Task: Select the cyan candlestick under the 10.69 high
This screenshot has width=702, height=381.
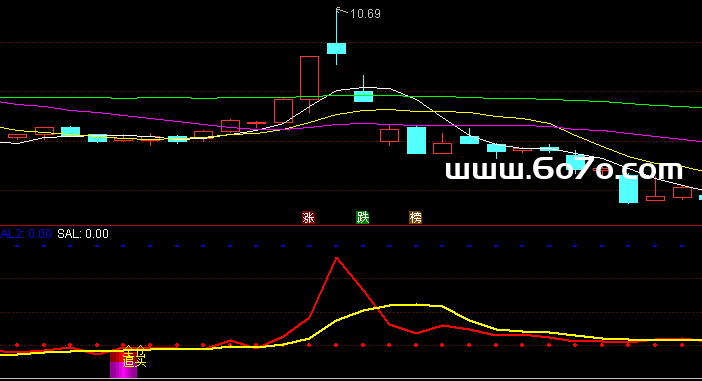Action: (336, 48)
